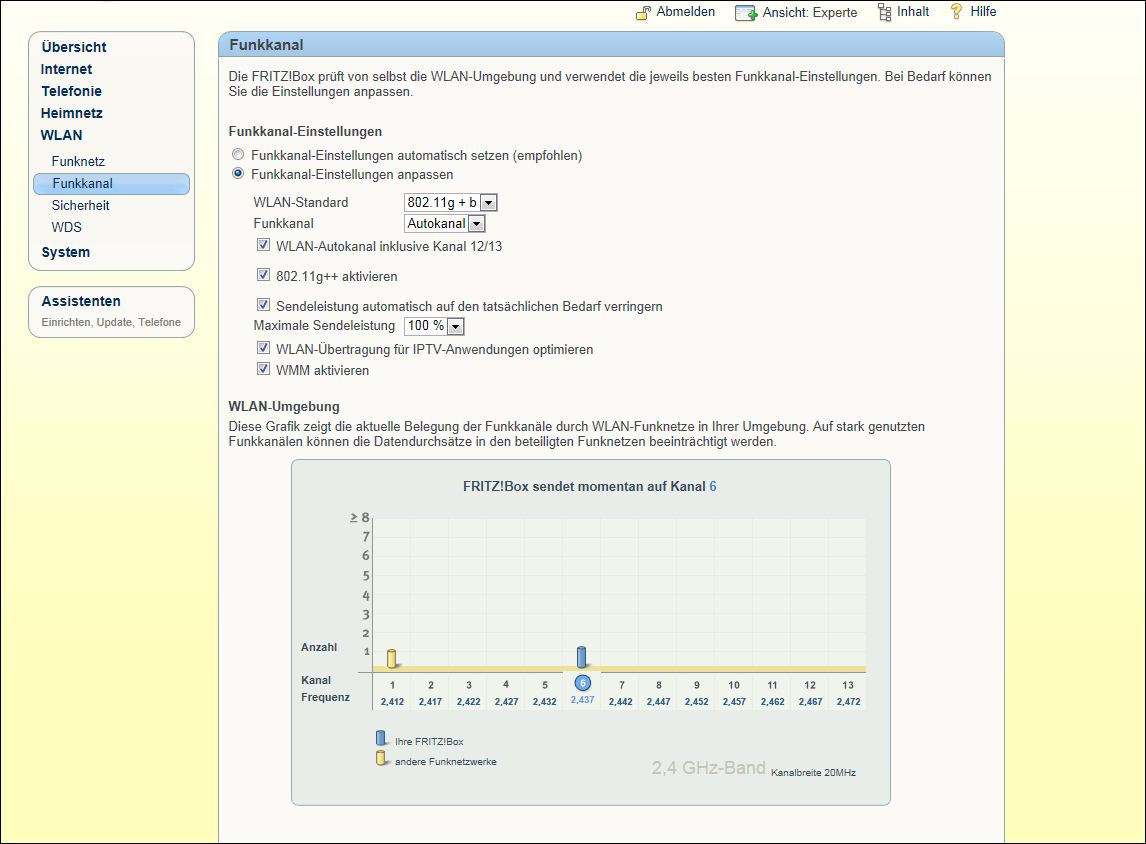Toggle 'WMM aktivieren' checkbox
Viewport: 1146px width, 844px height.
click(x=263, y=369)
